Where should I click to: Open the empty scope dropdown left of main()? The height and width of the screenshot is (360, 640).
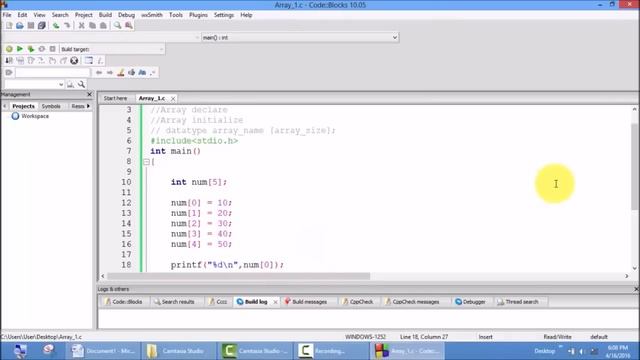(197, 38)
